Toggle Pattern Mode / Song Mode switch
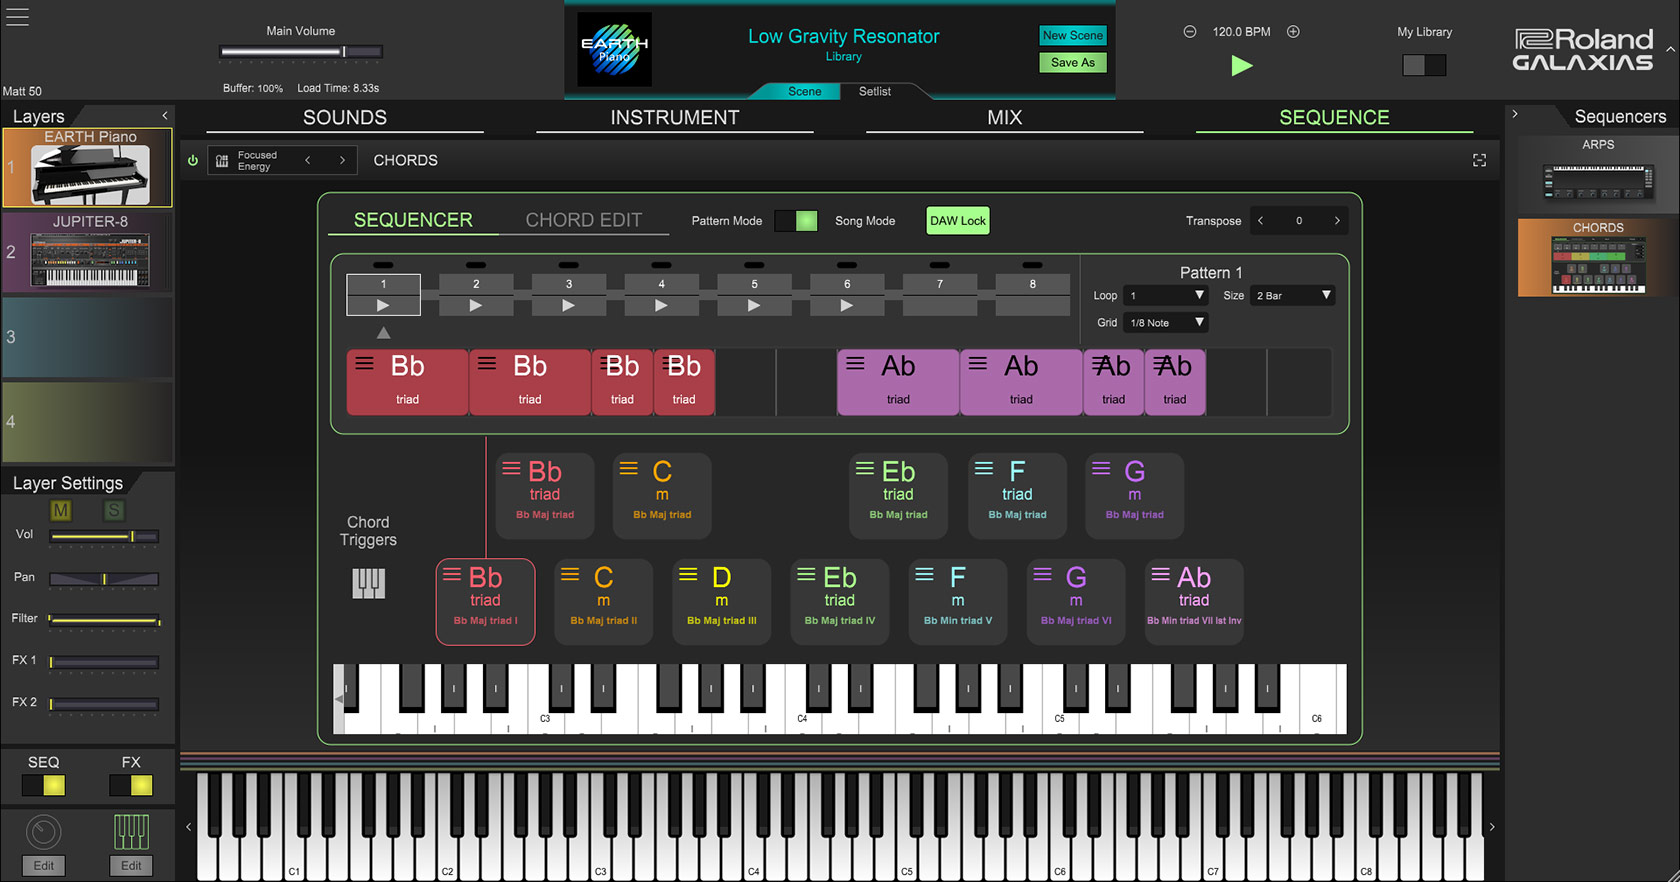This screenshot has width=1680, height=882. [x=796, y=221]
